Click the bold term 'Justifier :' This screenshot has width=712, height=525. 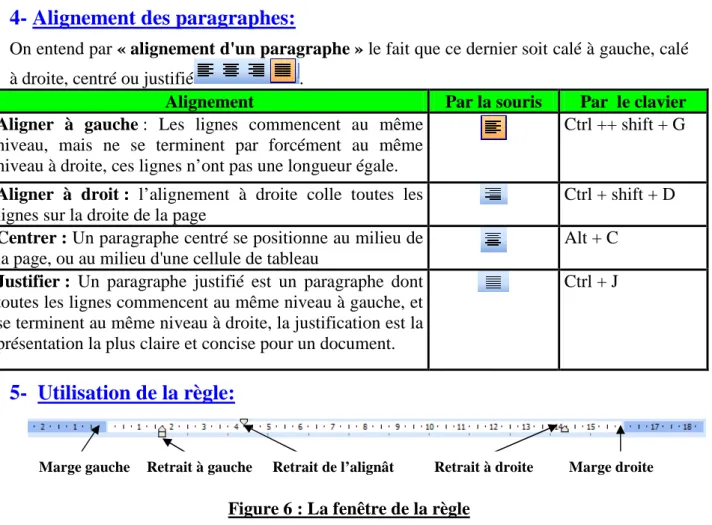tap(35, 282)
